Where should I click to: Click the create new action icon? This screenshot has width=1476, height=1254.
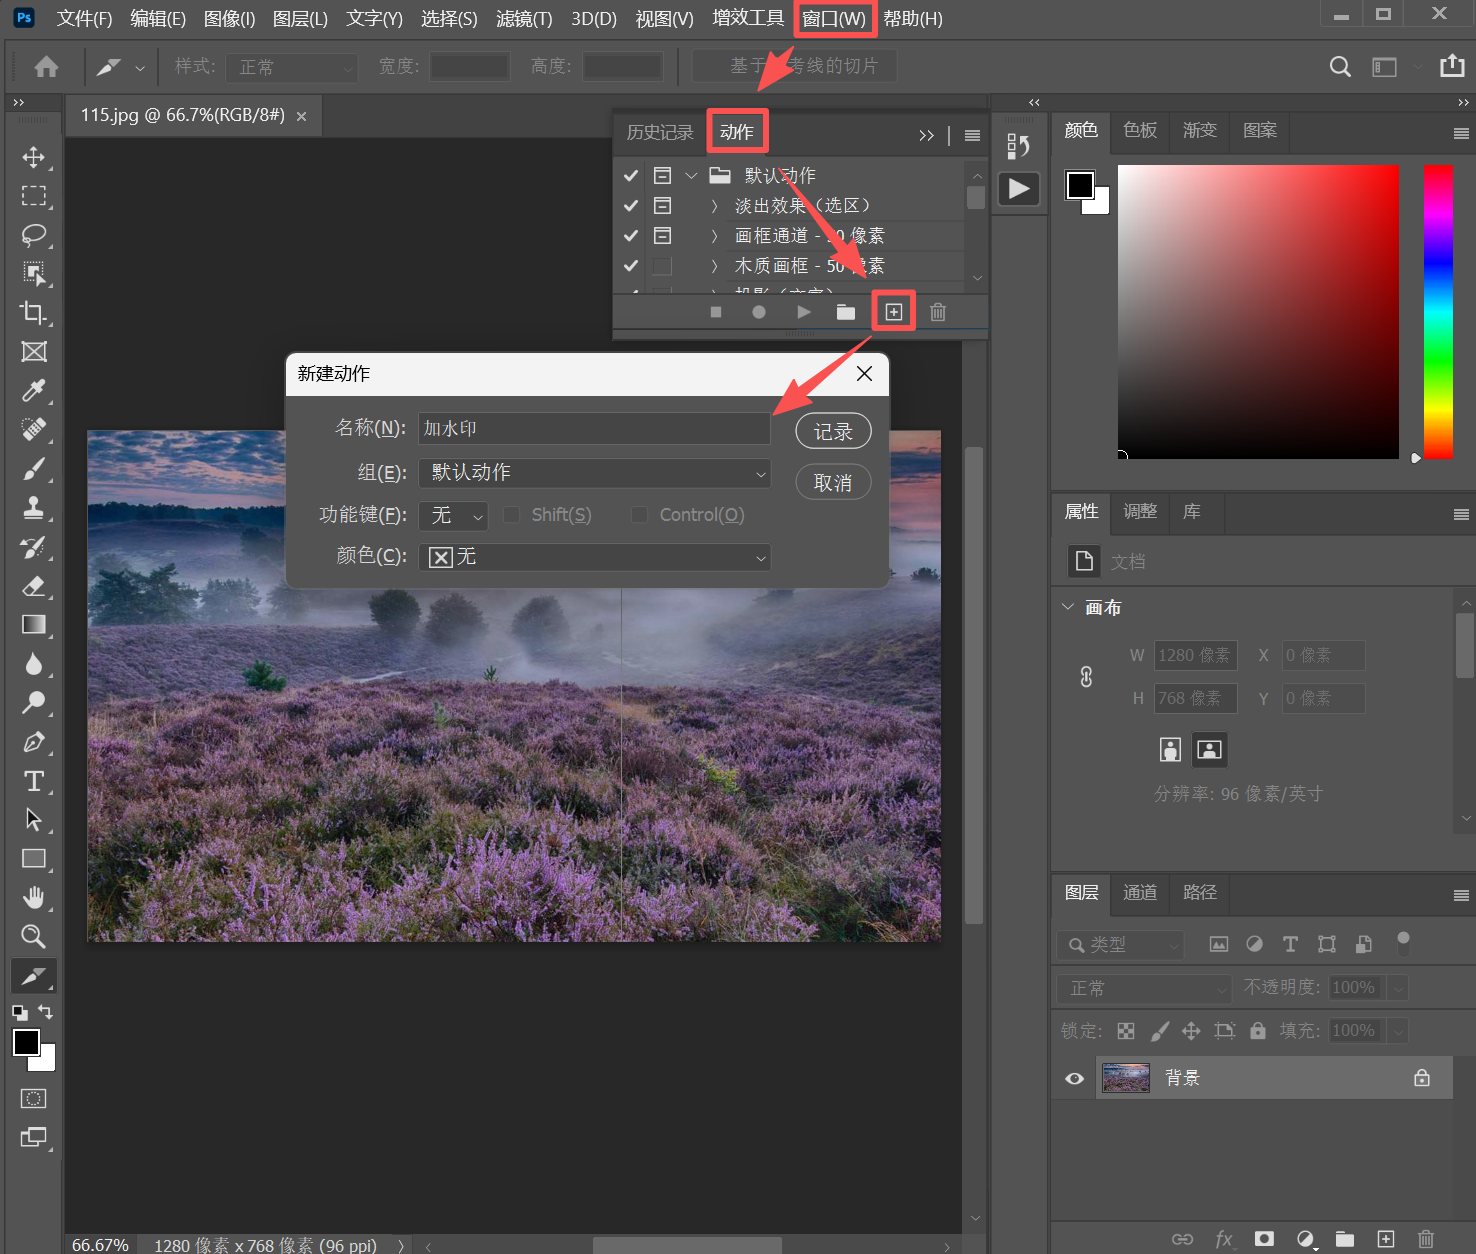coord(893,312)
